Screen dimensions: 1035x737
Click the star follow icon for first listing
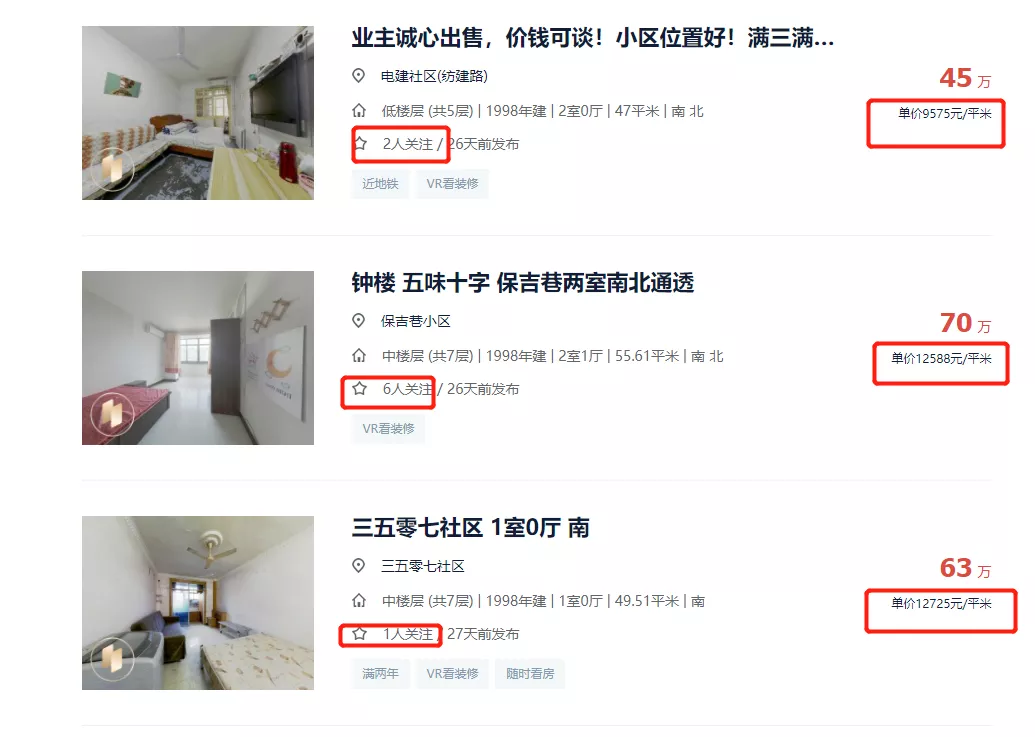pos(360,143)
